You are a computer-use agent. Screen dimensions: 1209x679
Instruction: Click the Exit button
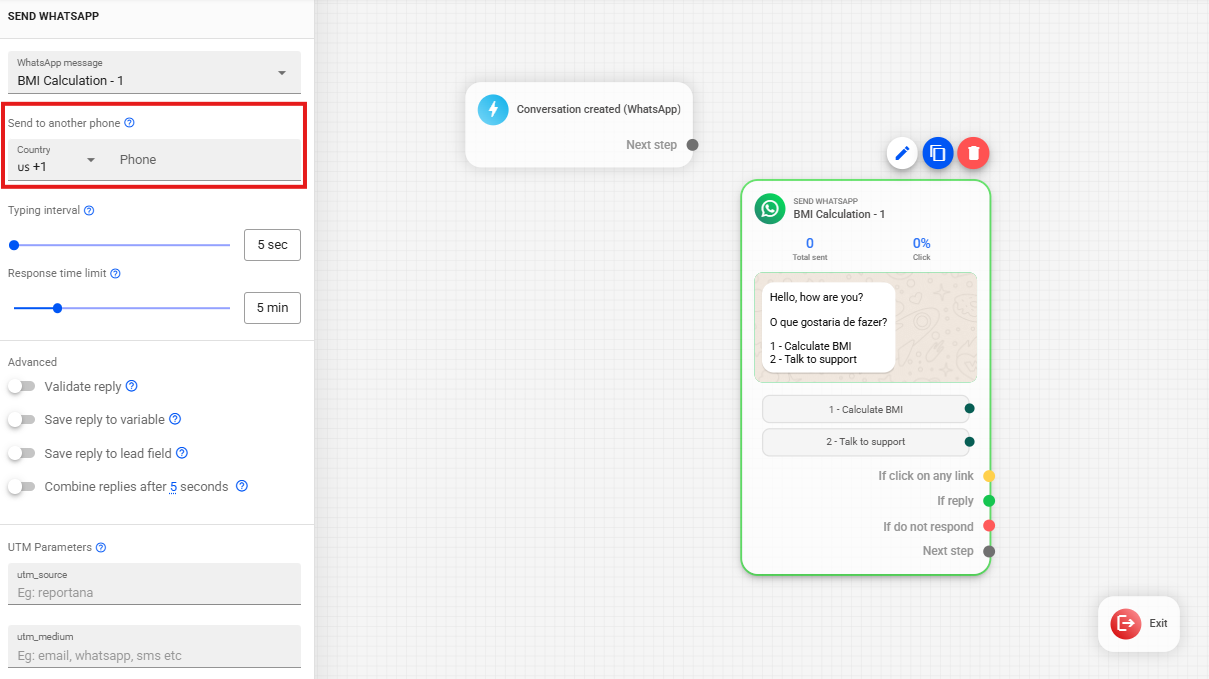tap(1139, 624)
